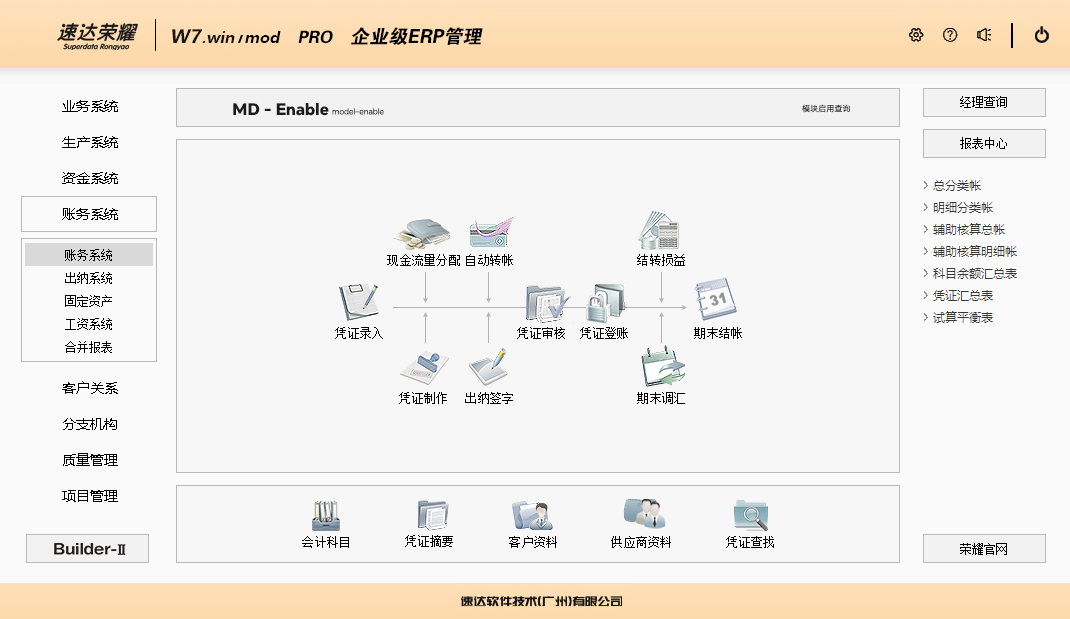The image size is (1070, 619).
Task: Click the 期末结帐 period closing calendar icon
Action: [x=717, y=301]
